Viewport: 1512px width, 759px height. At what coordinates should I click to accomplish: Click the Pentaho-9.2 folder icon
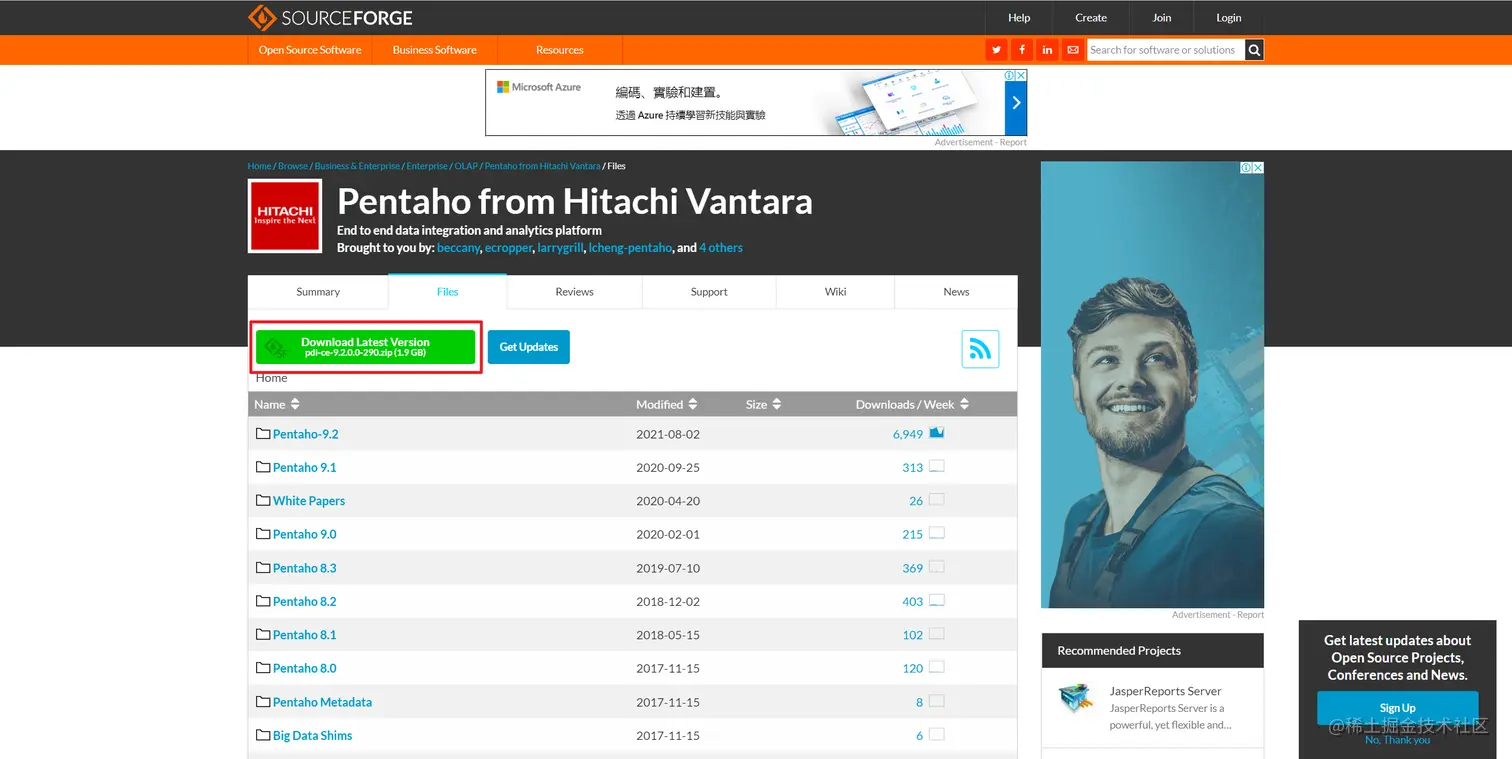click(x=263, y=434)
